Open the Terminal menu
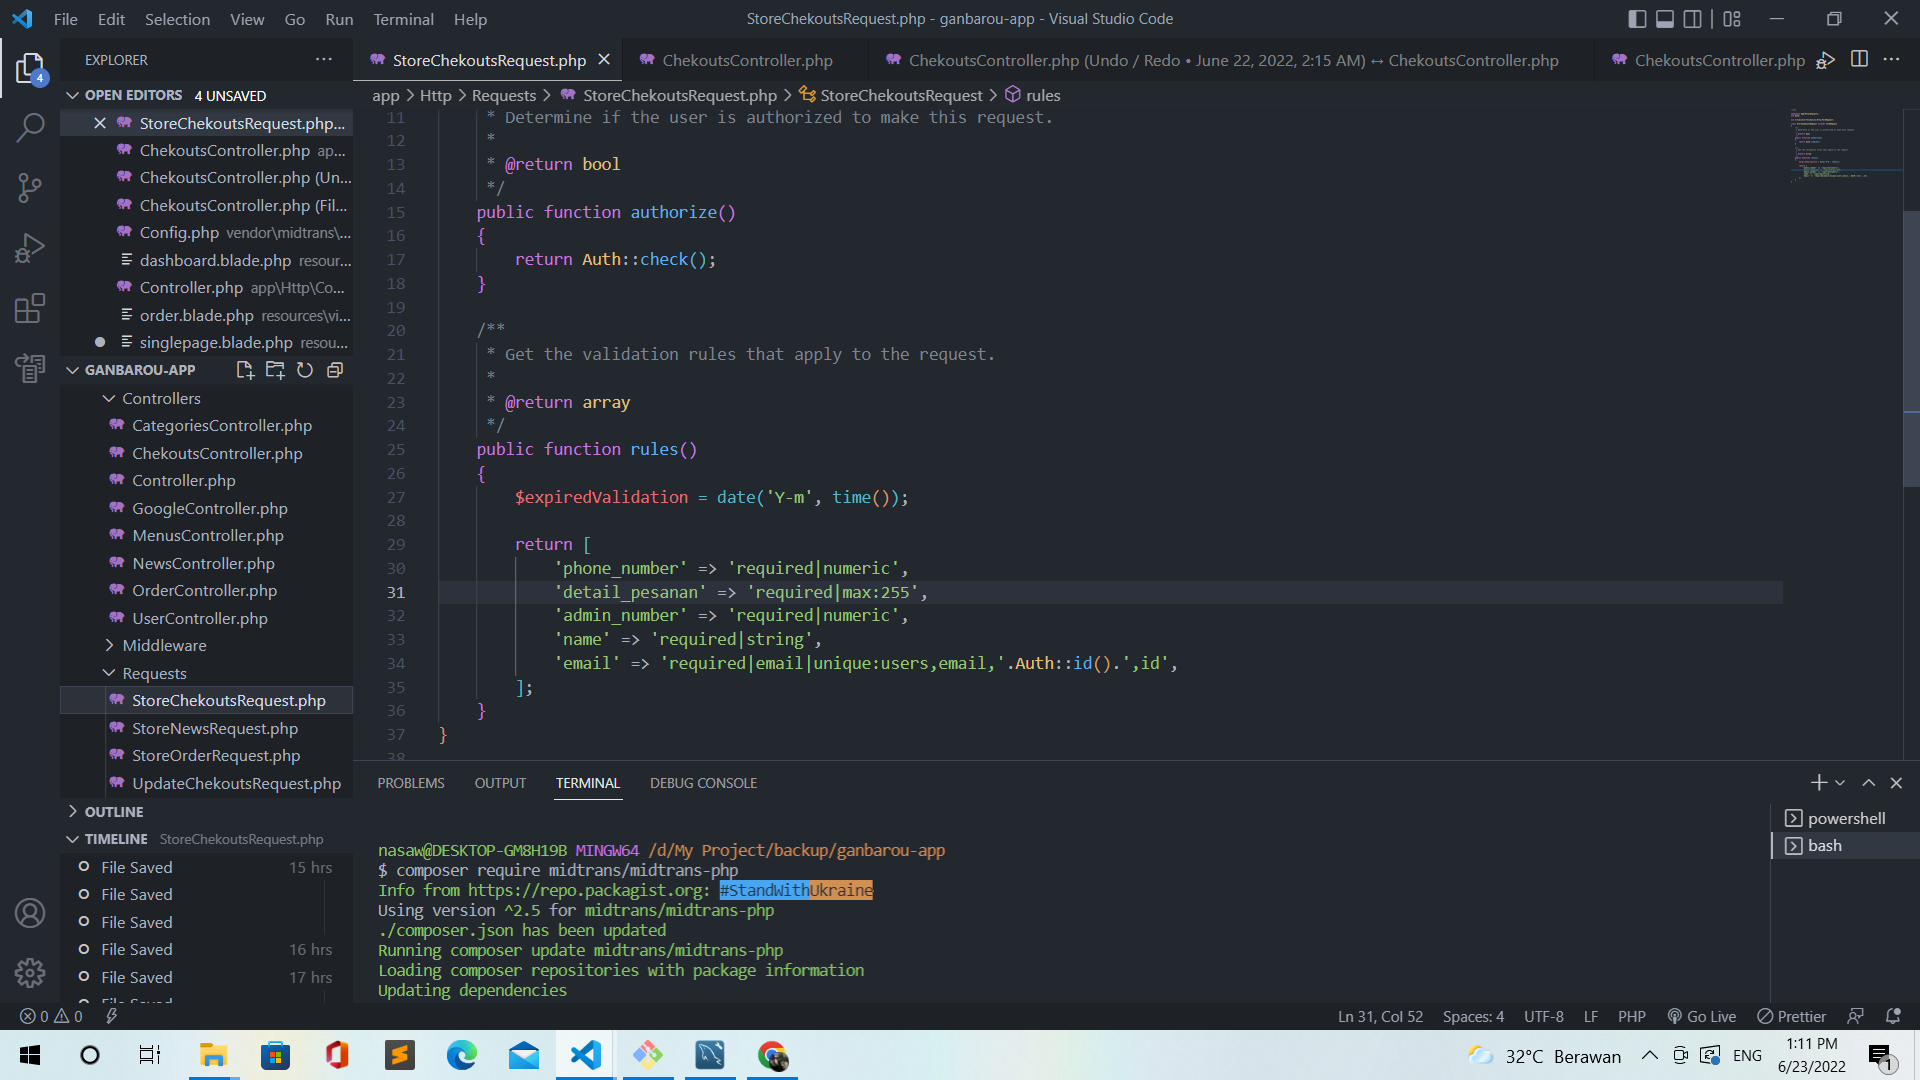 (403, 19)
